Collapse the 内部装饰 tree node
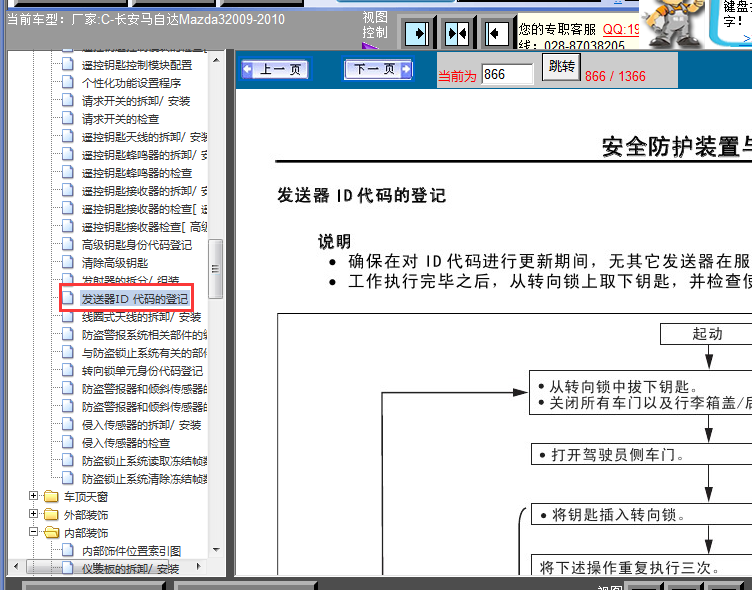This screenshot has height=590, width=752. point(34,533)
